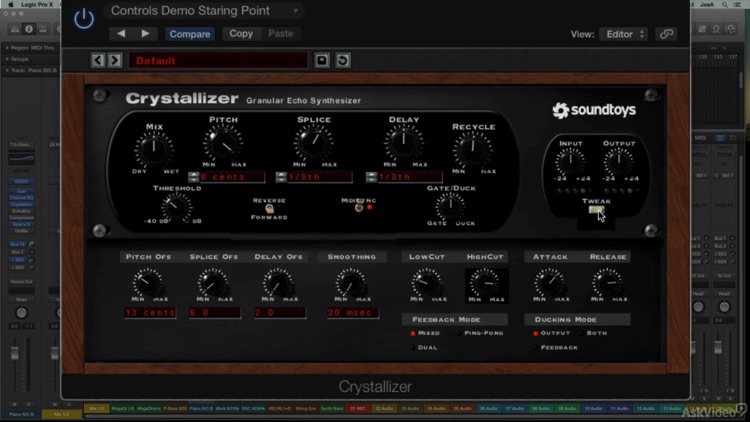Click the Delay value stepper arrows
750x422 pixels.
point(371,177)
